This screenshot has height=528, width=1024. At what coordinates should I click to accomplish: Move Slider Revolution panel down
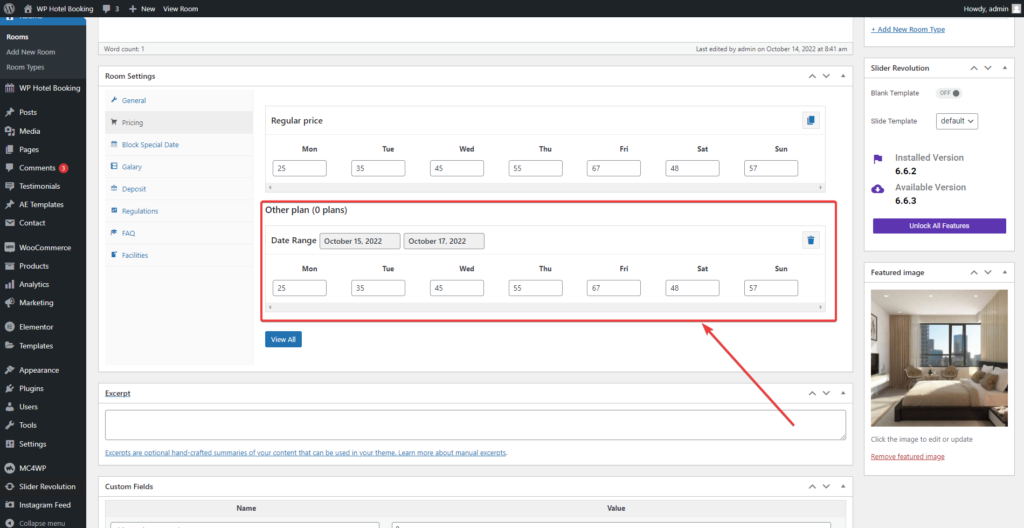click(987, 68)
